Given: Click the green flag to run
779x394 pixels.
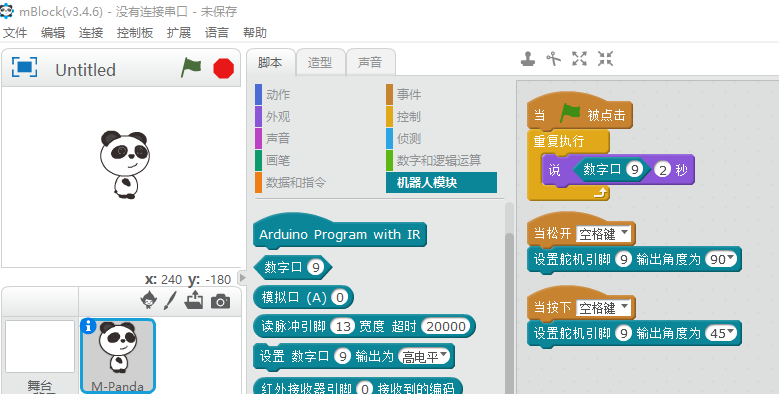Looking at the screenshot, I should point(191,68).
